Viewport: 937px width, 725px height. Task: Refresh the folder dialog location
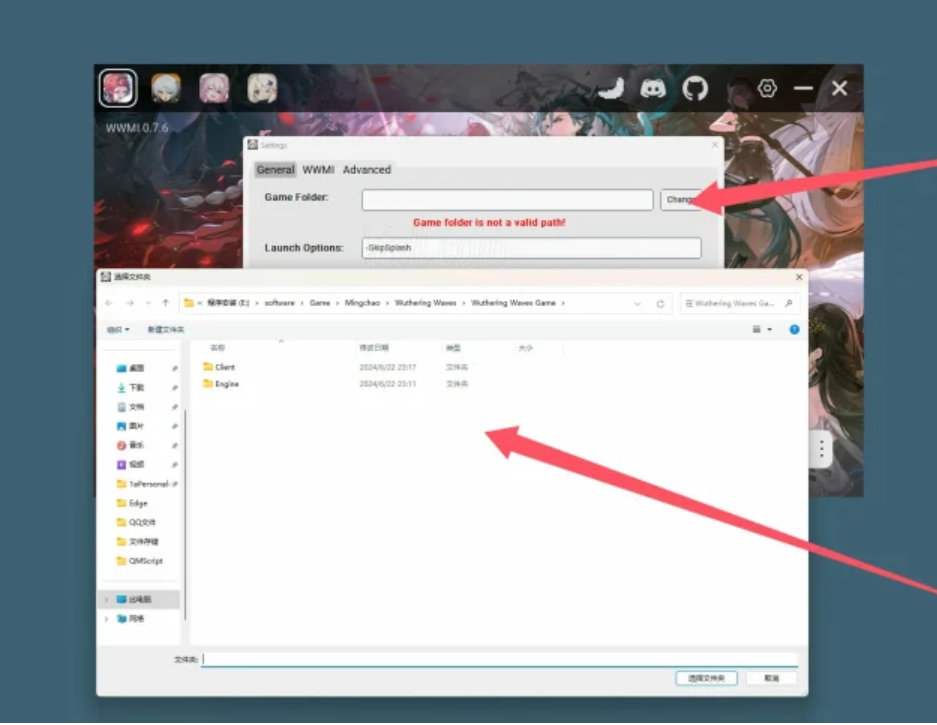[x=660, y=303]
